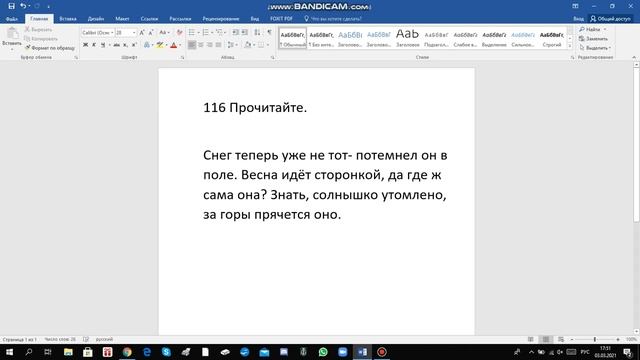This screenshot has height=360, width=640.
Task: Toggle paragraph marks (¶) display
Action: pyautogui.click(x=269, y=32)
